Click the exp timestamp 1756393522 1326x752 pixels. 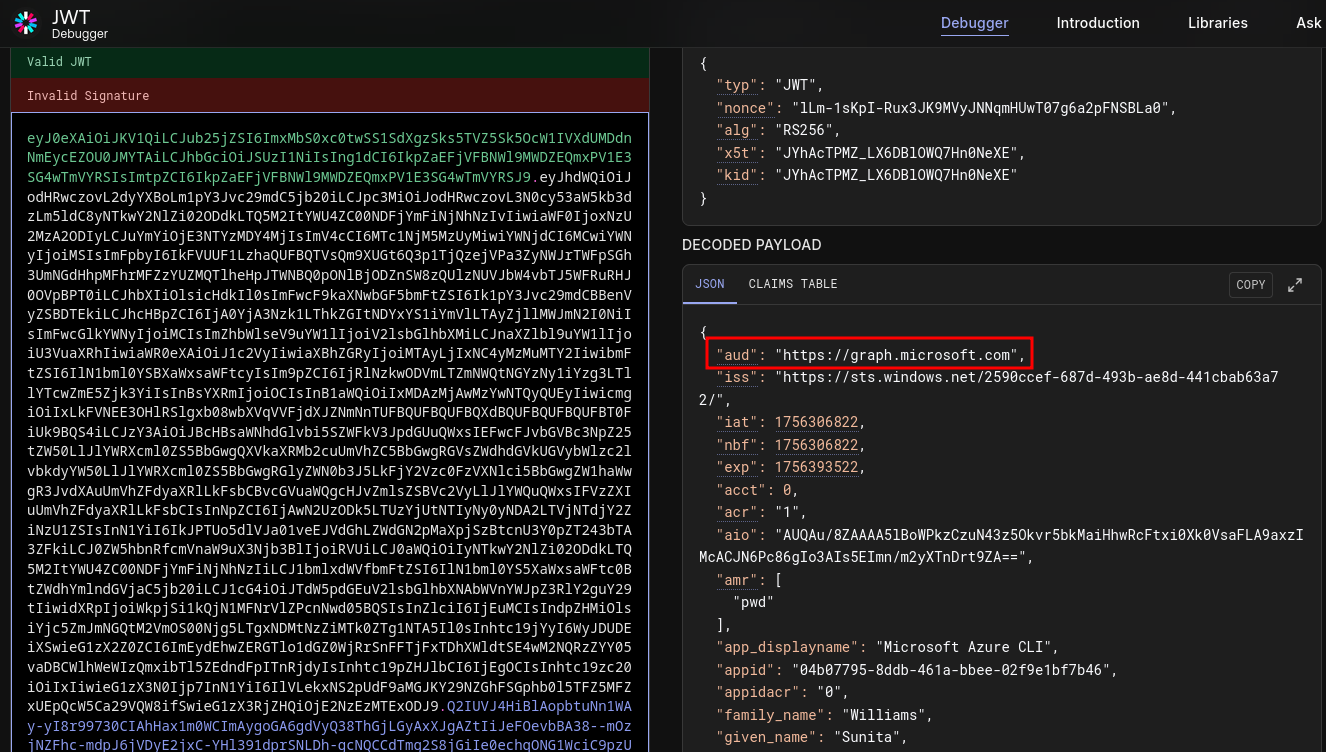point(815,467)
